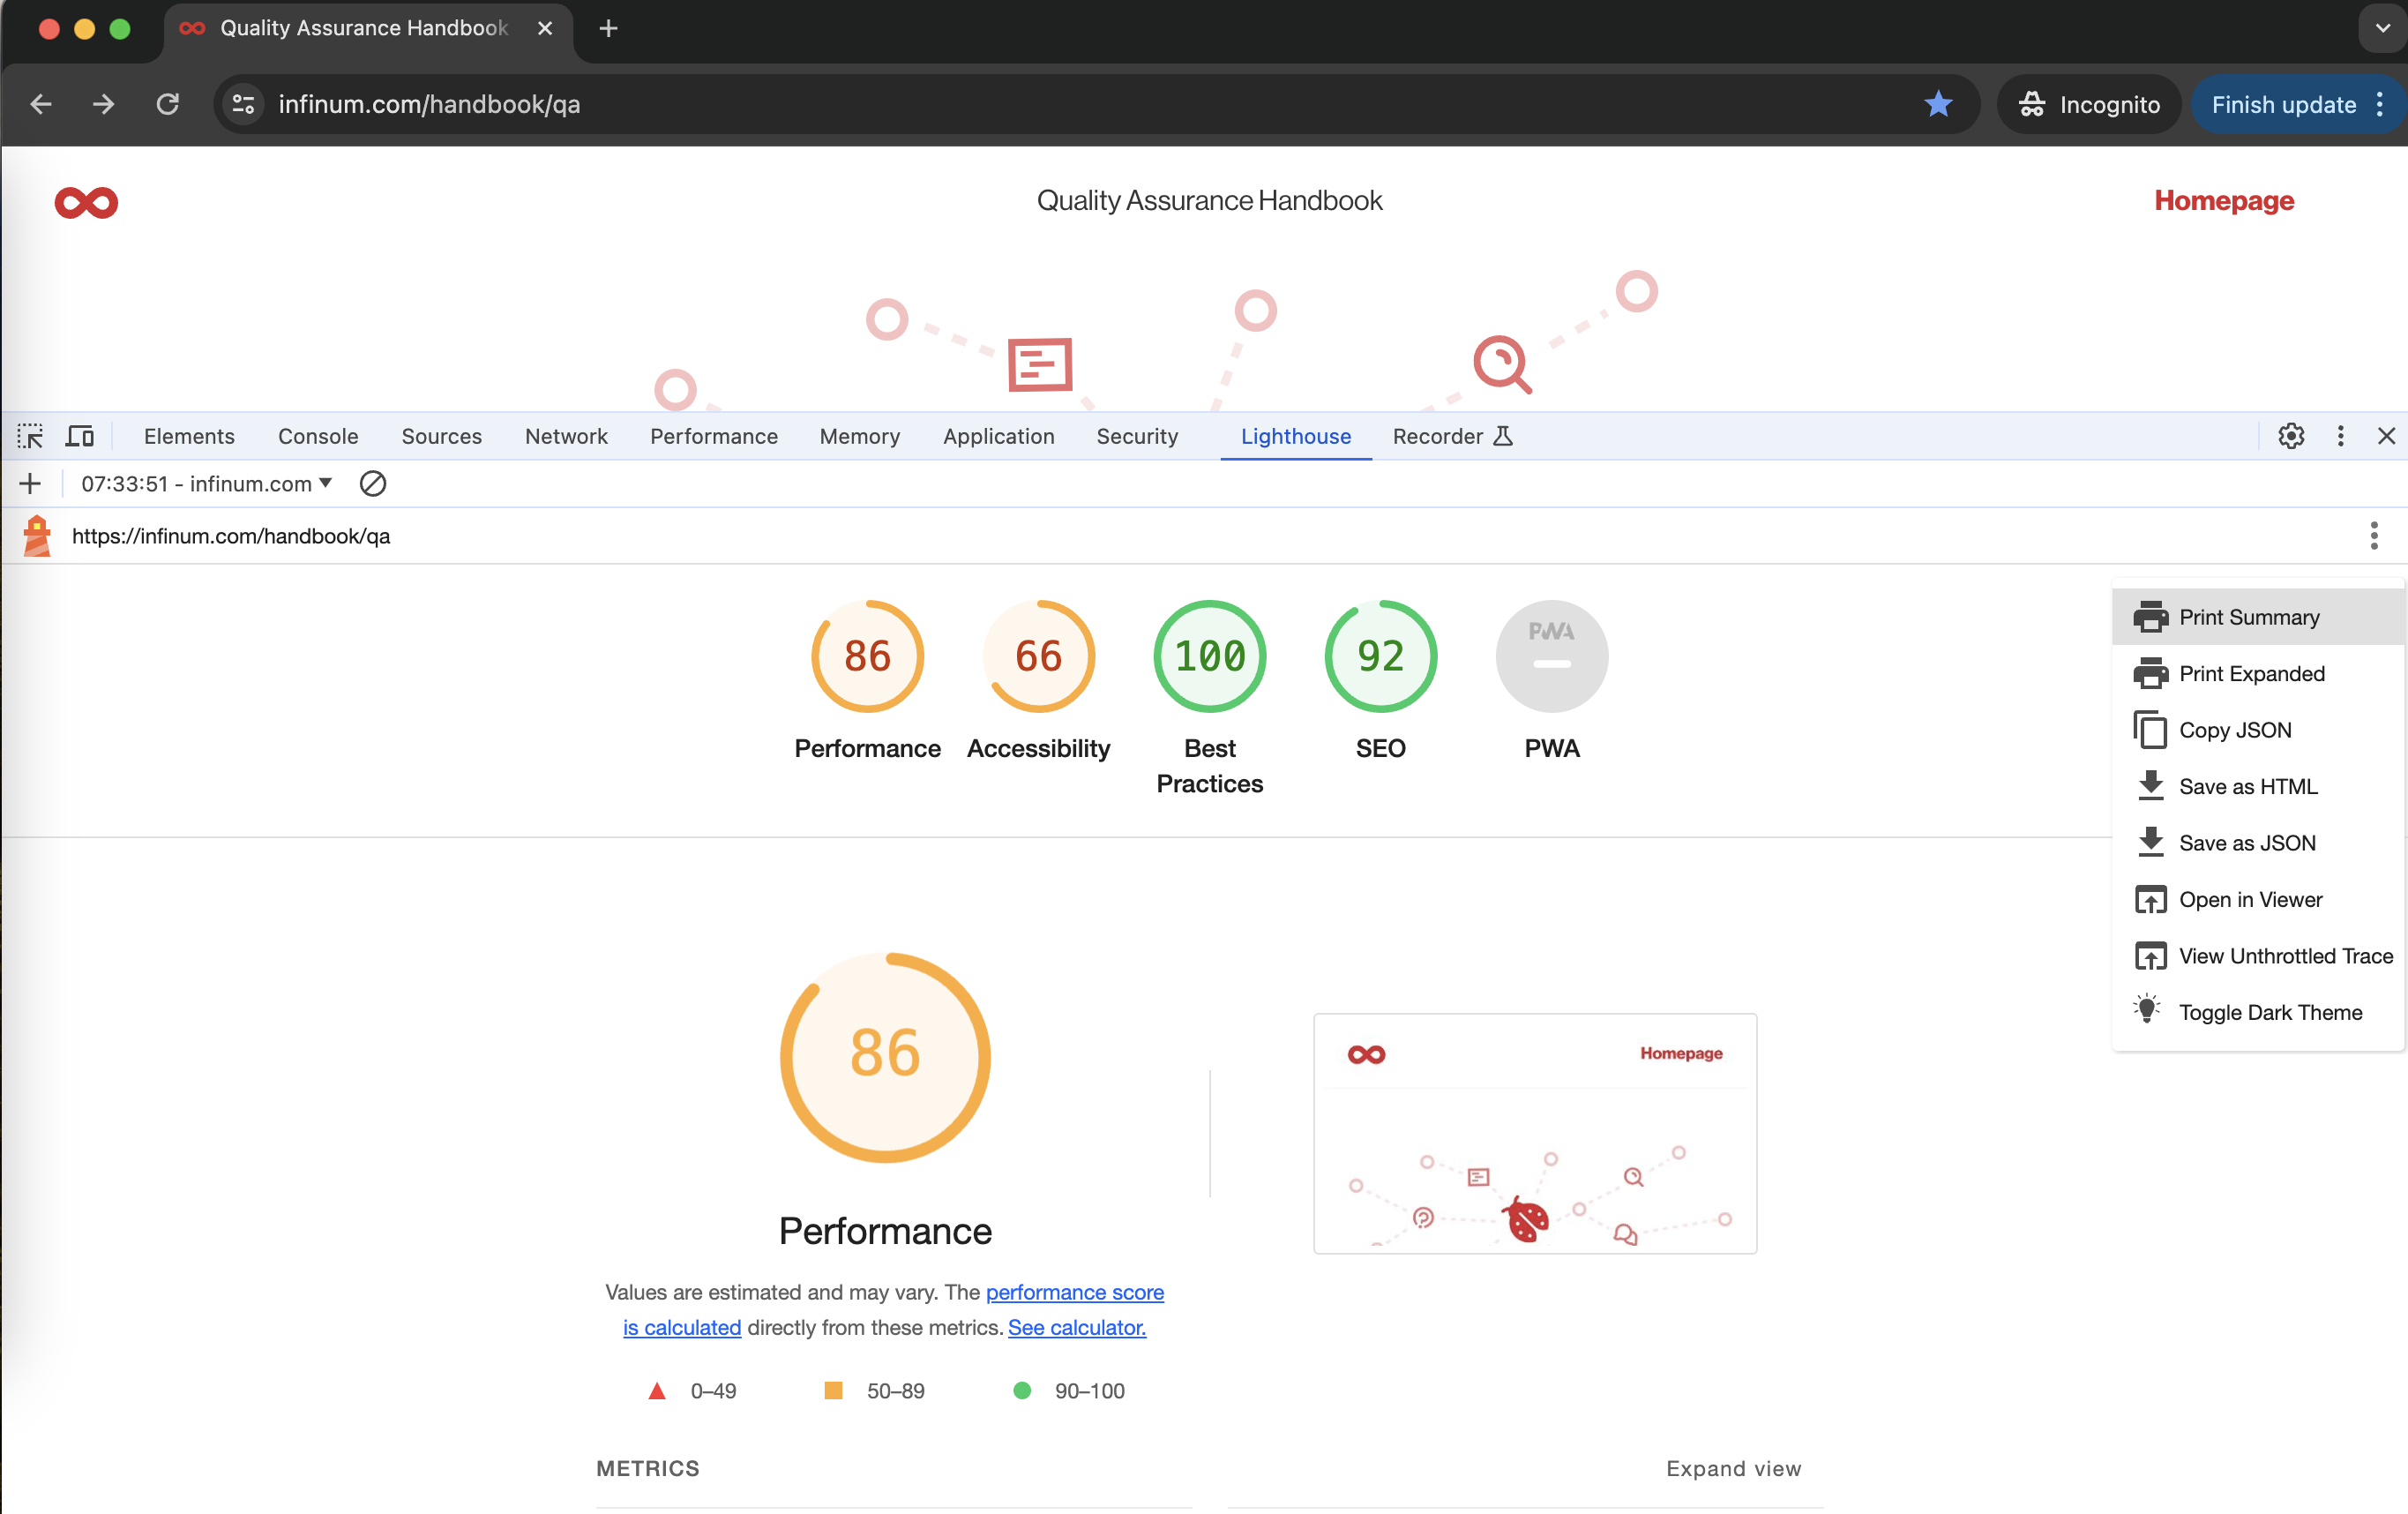The width and height of the screenshot is (2408, 1514).
Task: Open DevTools settings gear
Action: pyautogui.click(x=2291, y=436)
